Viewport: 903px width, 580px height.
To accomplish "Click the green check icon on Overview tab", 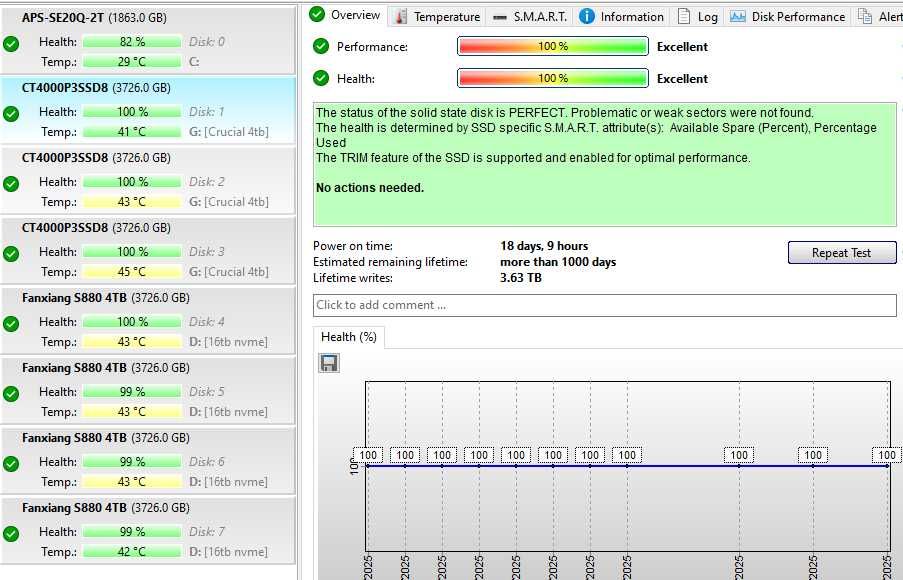I will coord(317,14).
